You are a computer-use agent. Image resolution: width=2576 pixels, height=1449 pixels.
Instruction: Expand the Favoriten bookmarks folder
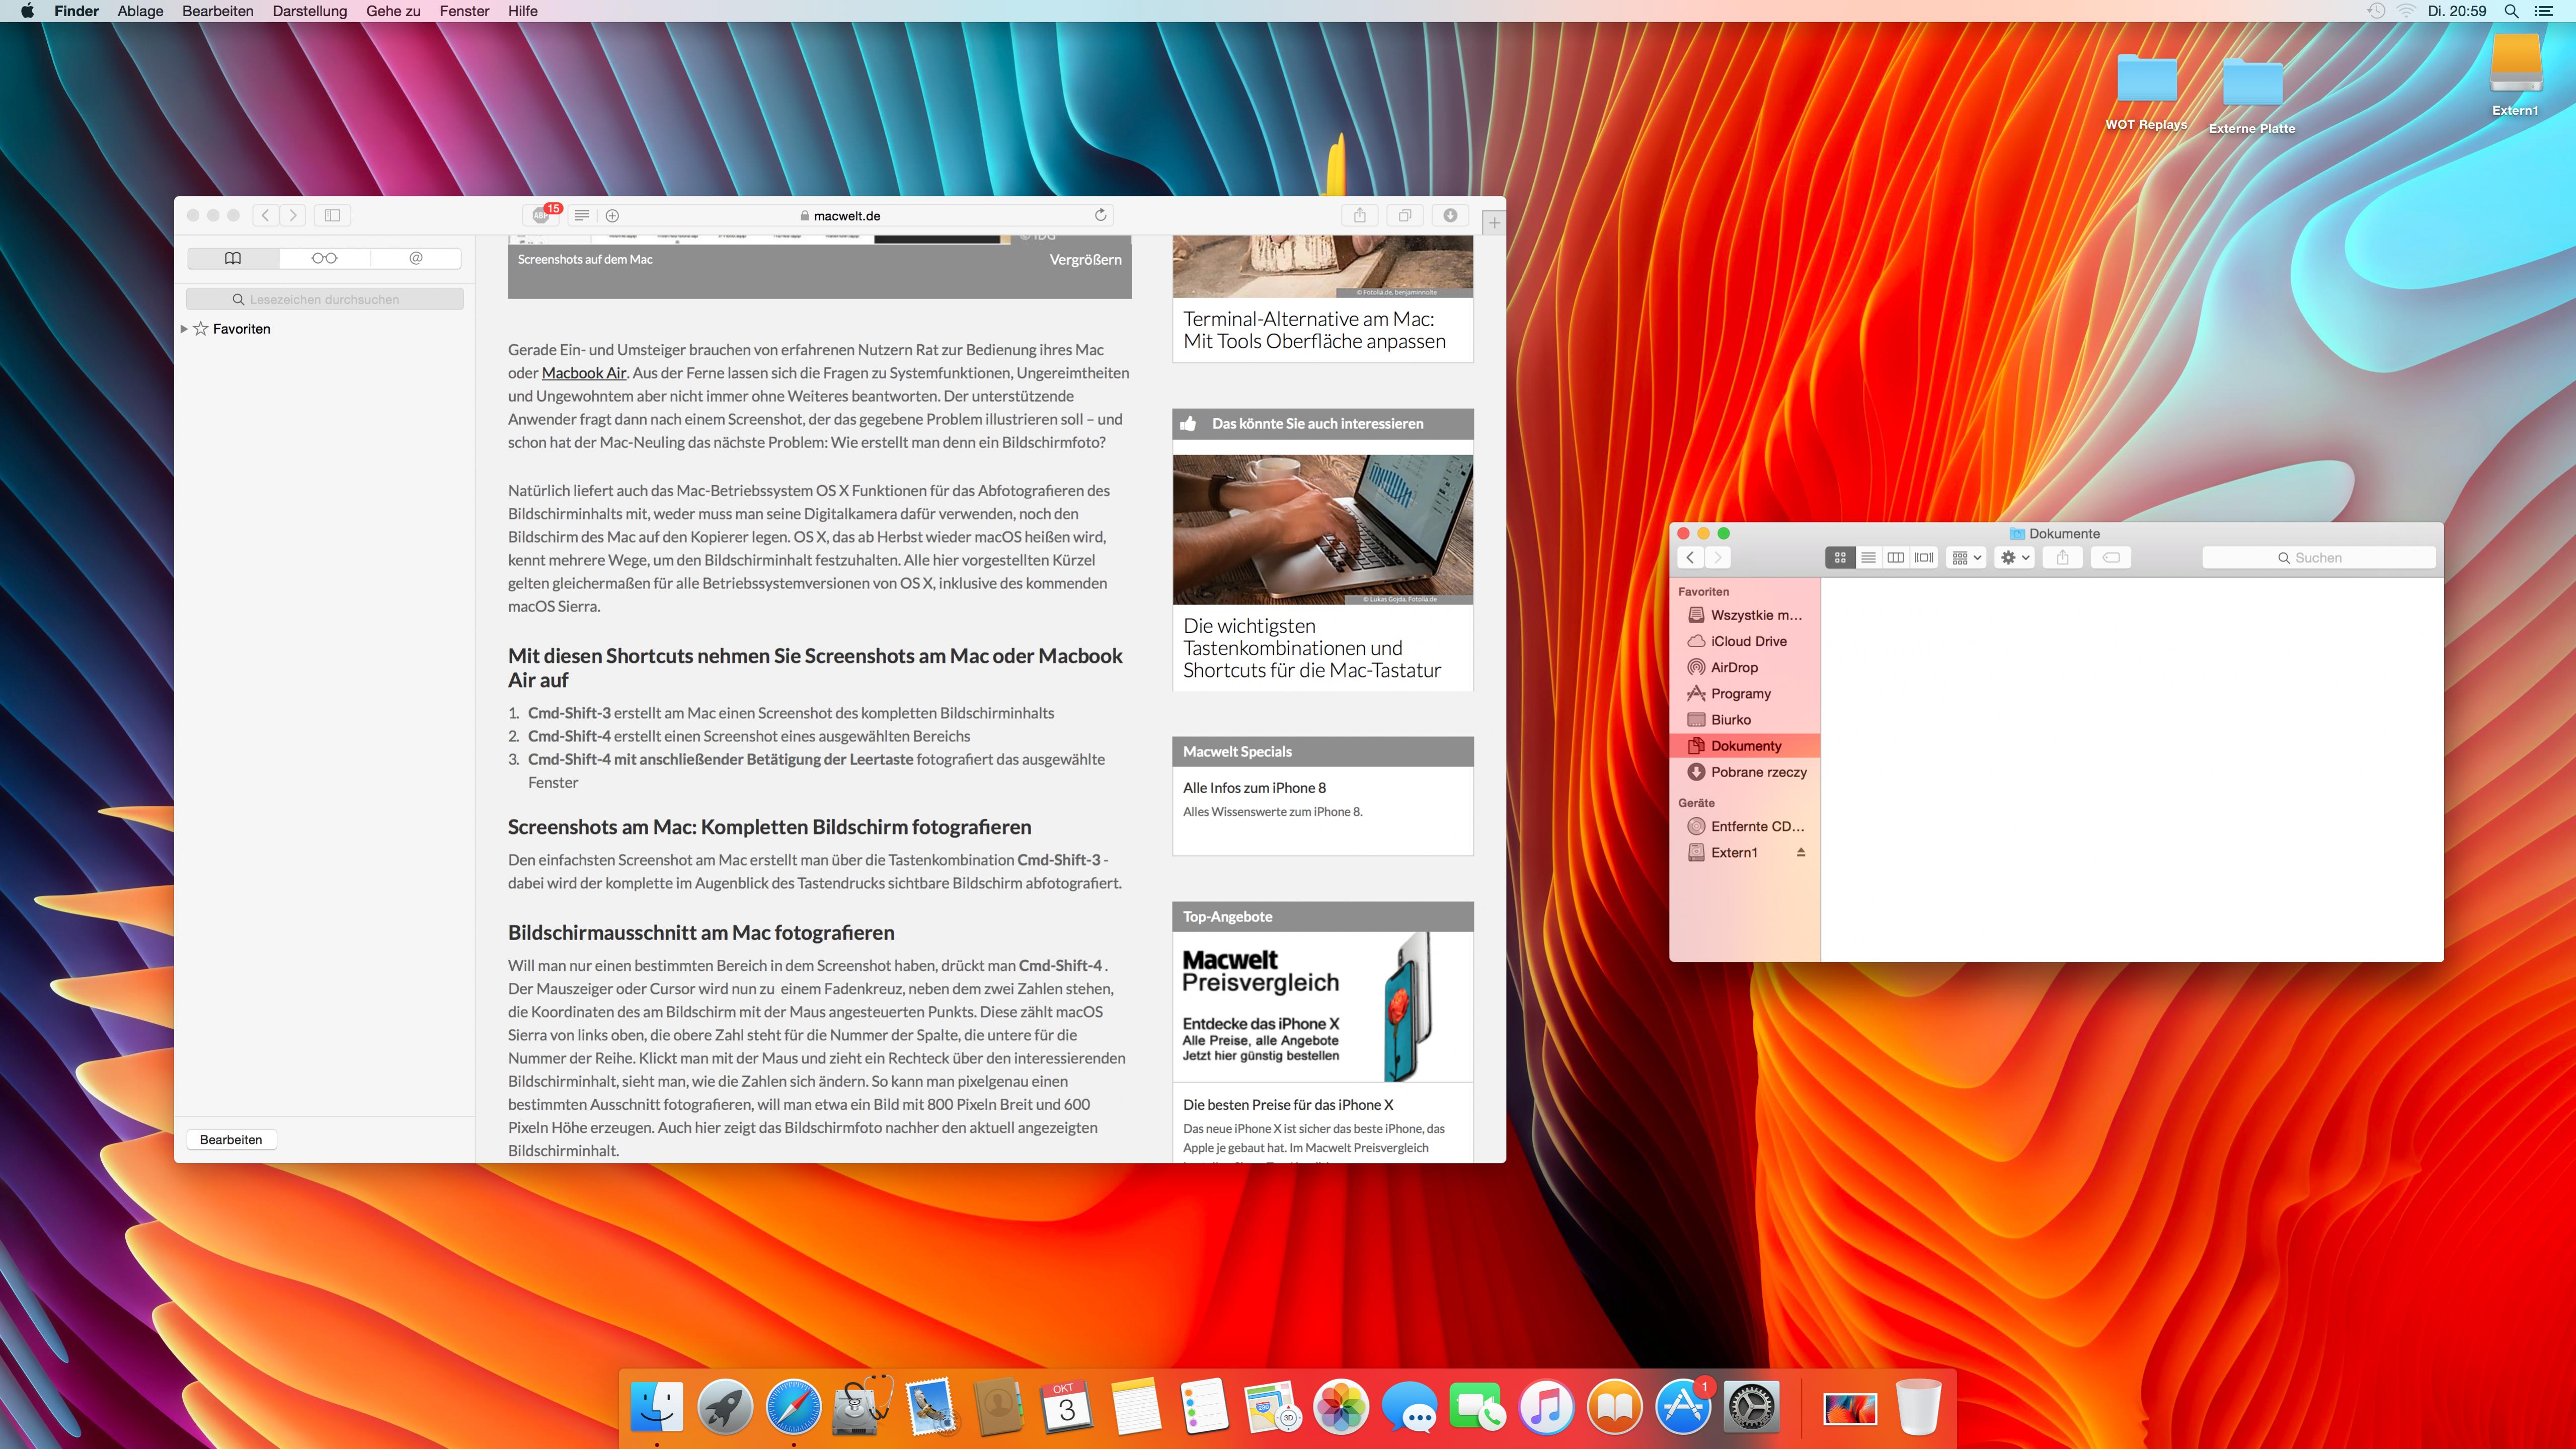pos(184,329)
